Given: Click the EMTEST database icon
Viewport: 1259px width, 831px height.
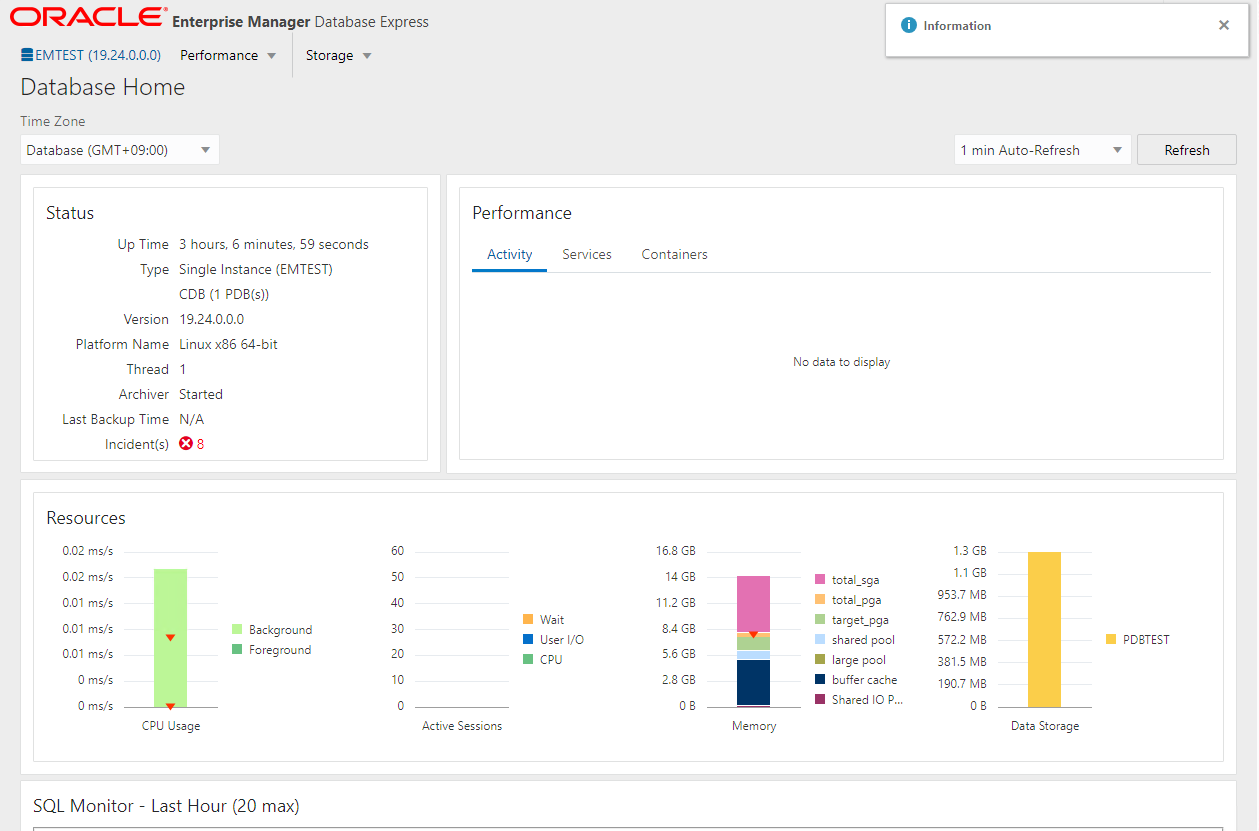Looking at the screenshot, I should point(27,55).
